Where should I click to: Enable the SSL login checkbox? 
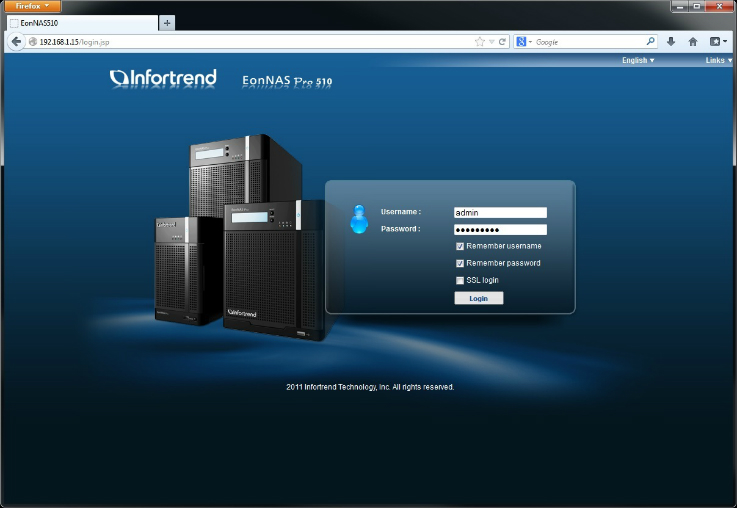[x=460, y=281]
